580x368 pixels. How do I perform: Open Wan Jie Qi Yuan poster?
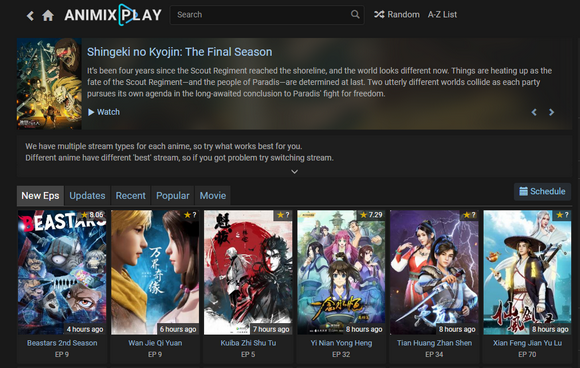click(155, 273)
